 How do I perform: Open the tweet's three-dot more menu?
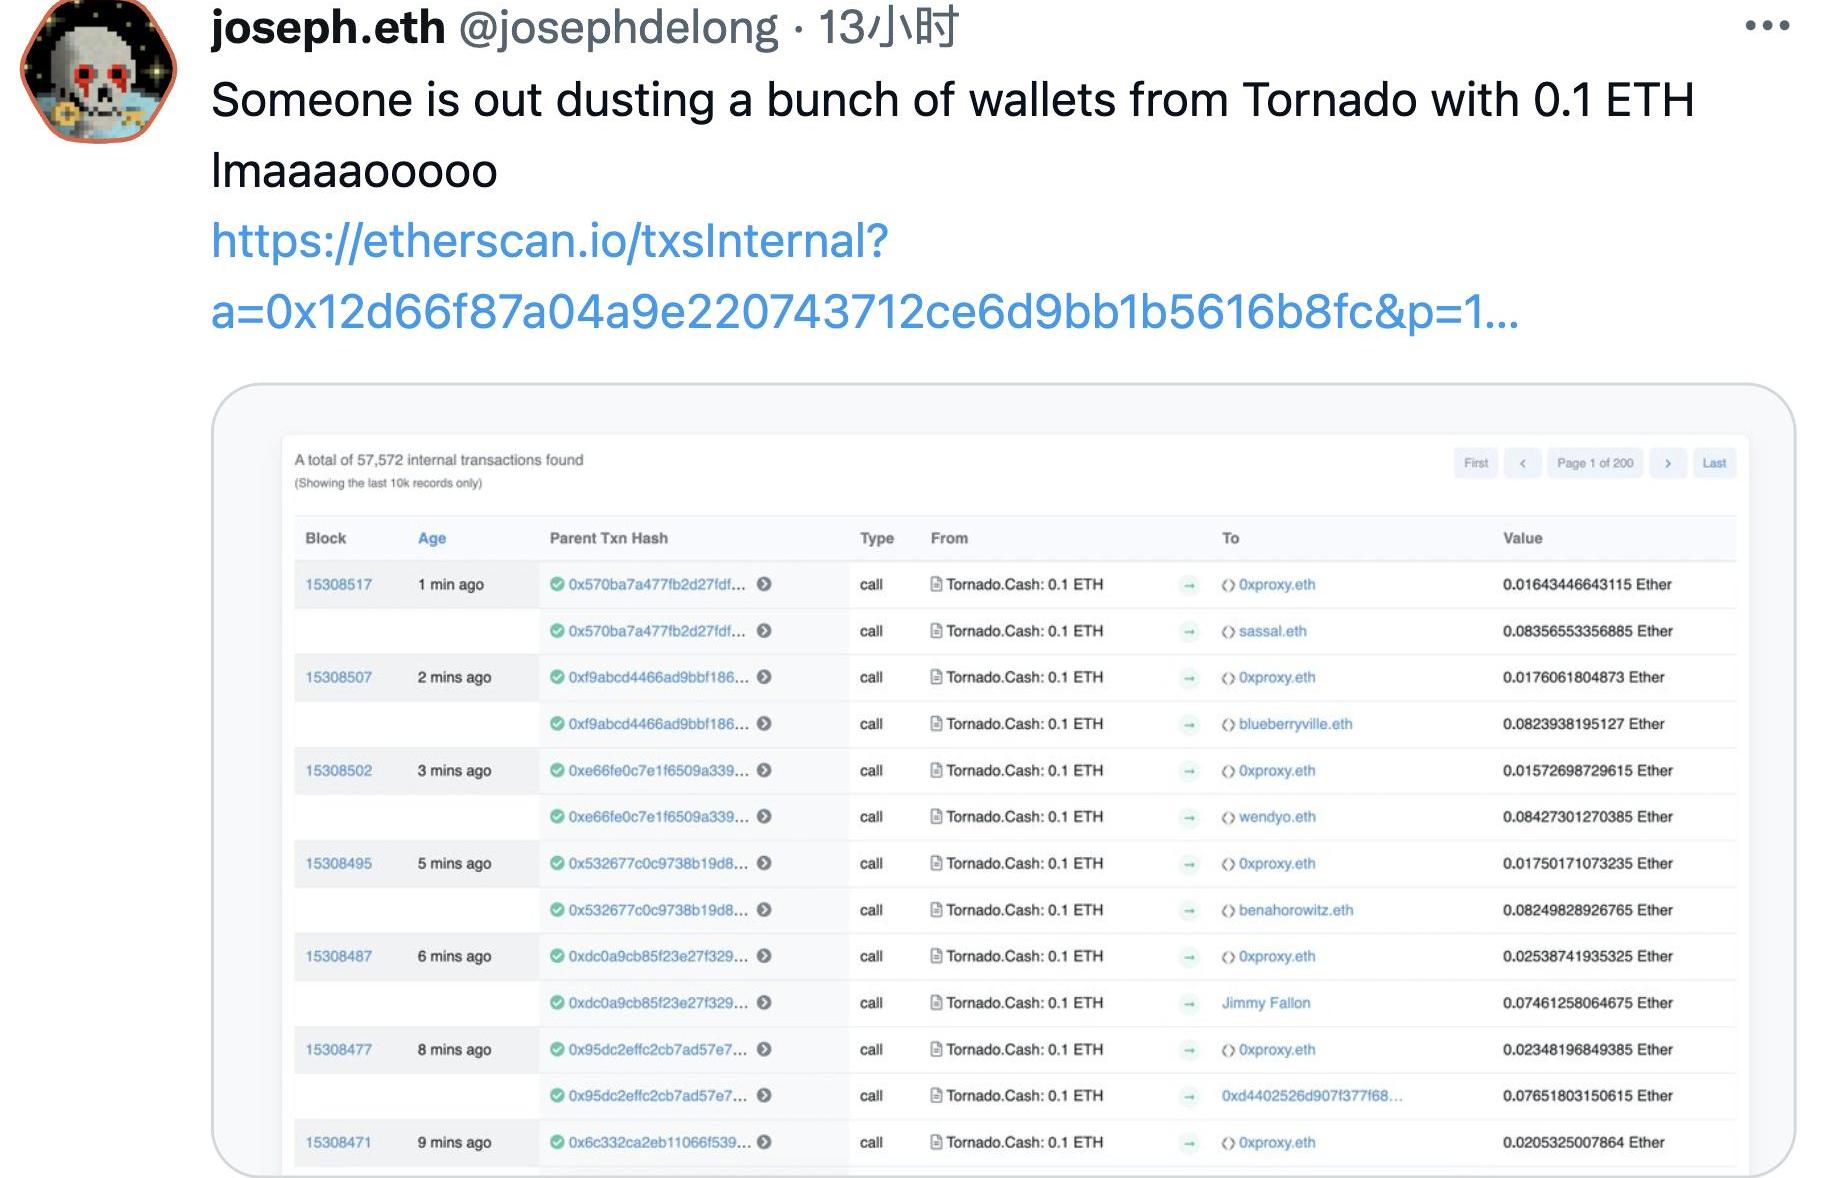[1767, 27]
